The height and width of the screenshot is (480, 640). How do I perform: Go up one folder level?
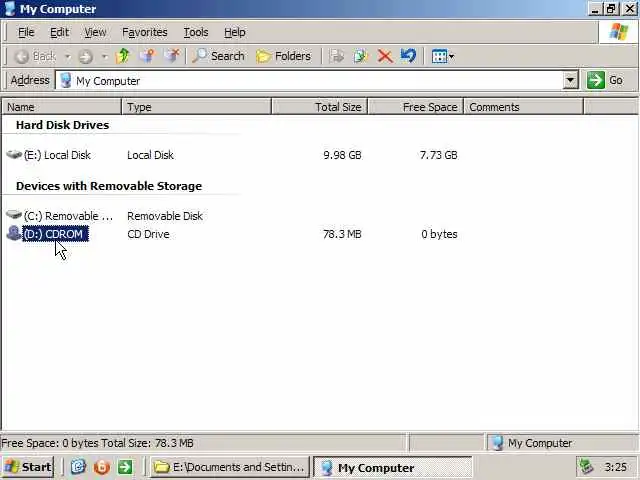click(122, 56)
